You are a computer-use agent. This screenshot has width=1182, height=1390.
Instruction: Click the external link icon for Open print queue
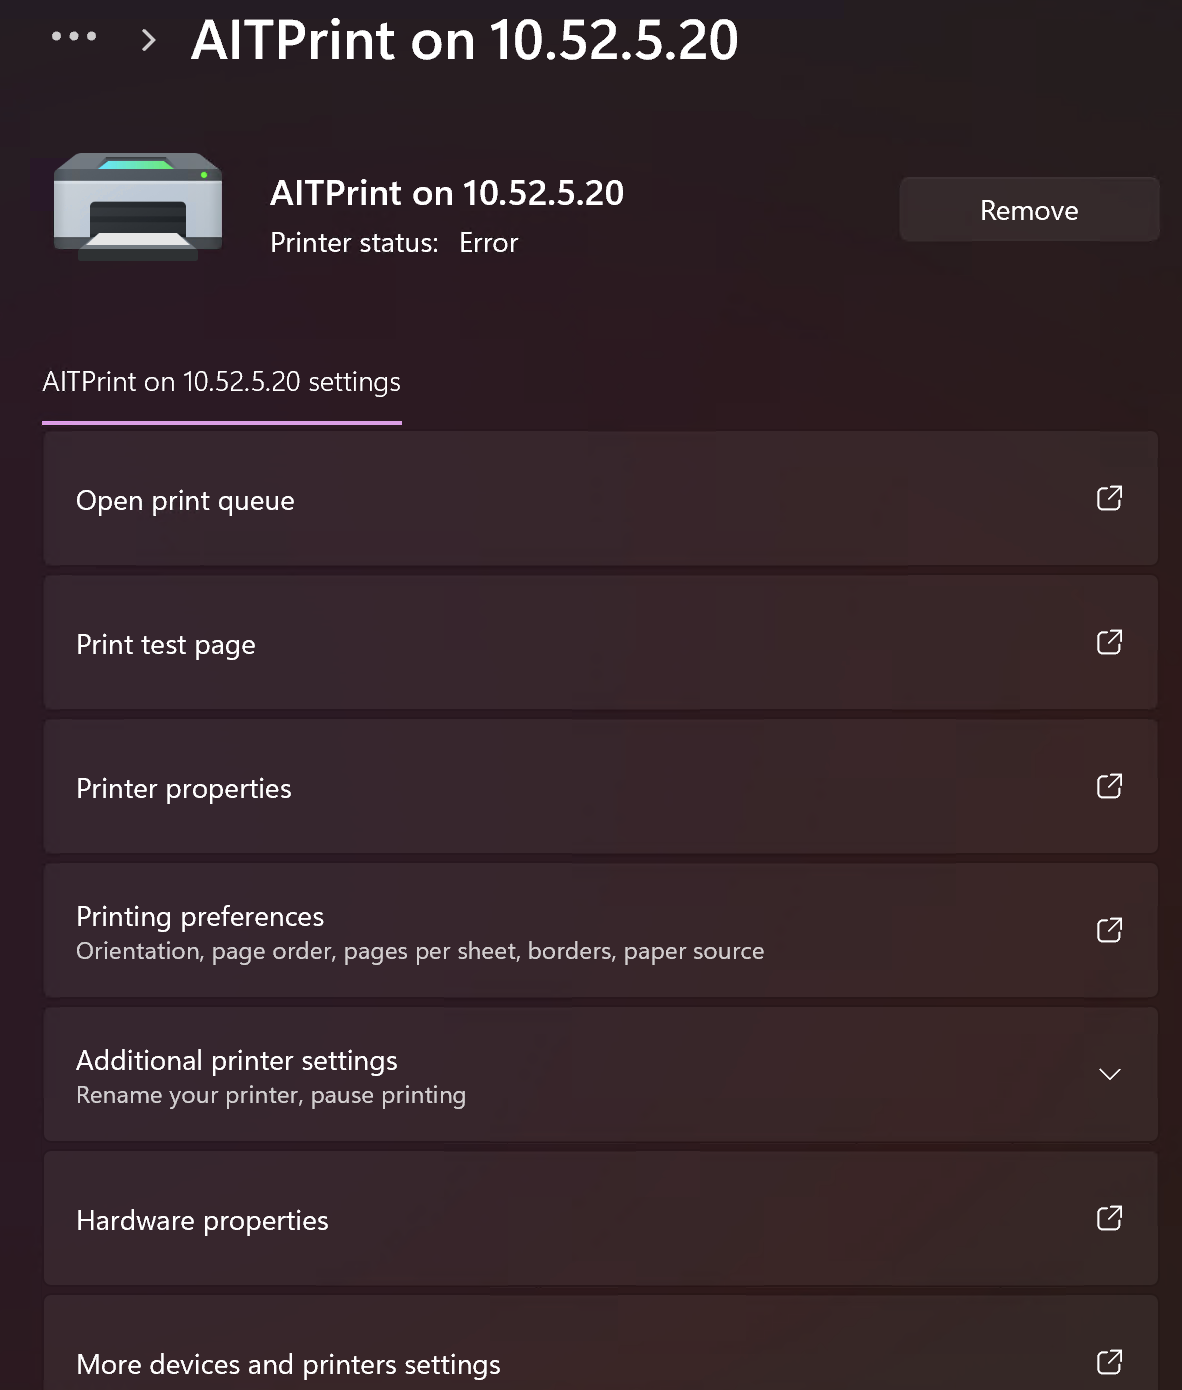pyautogui.click(x=1109, y=498)
